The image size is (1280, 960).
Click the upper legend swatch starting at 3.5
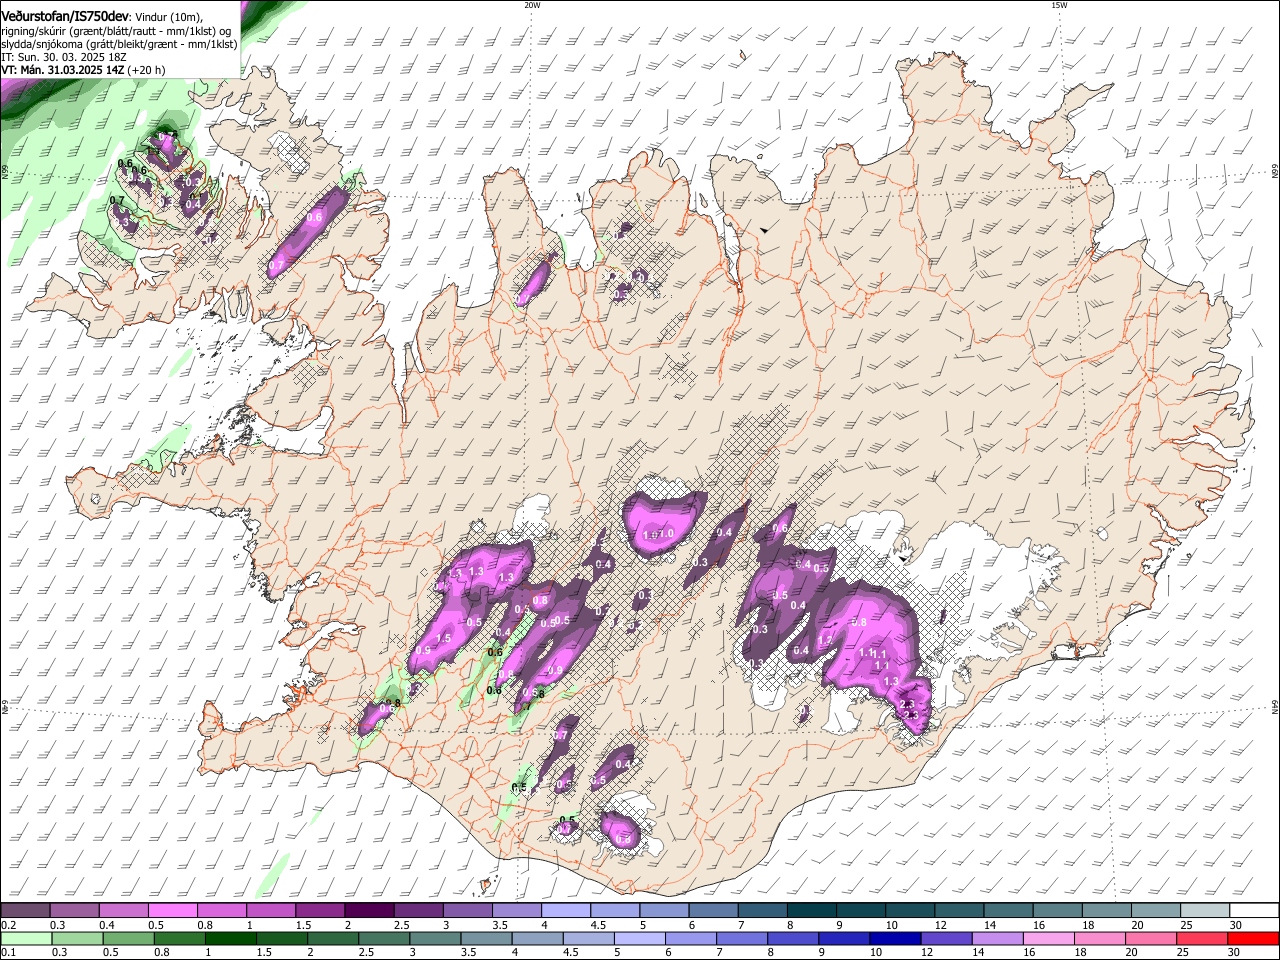point(516,911)
